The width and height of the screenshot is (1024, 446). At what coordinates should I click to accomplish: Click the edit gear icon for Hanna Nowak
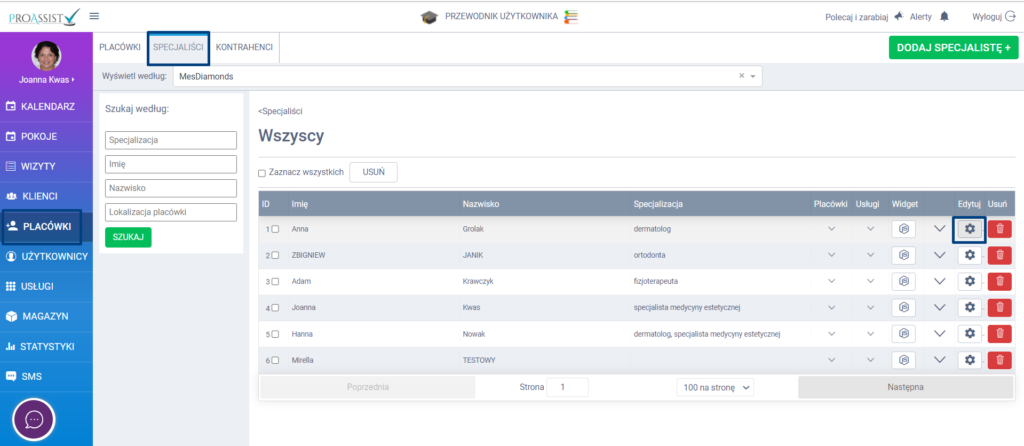pos(969,333)
